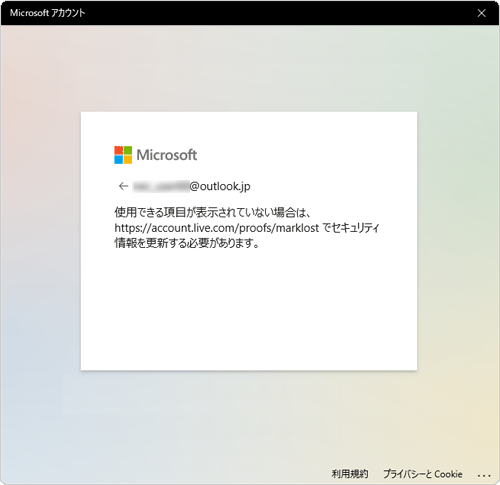Click the 情報を更新する必要があります text line

187,243
